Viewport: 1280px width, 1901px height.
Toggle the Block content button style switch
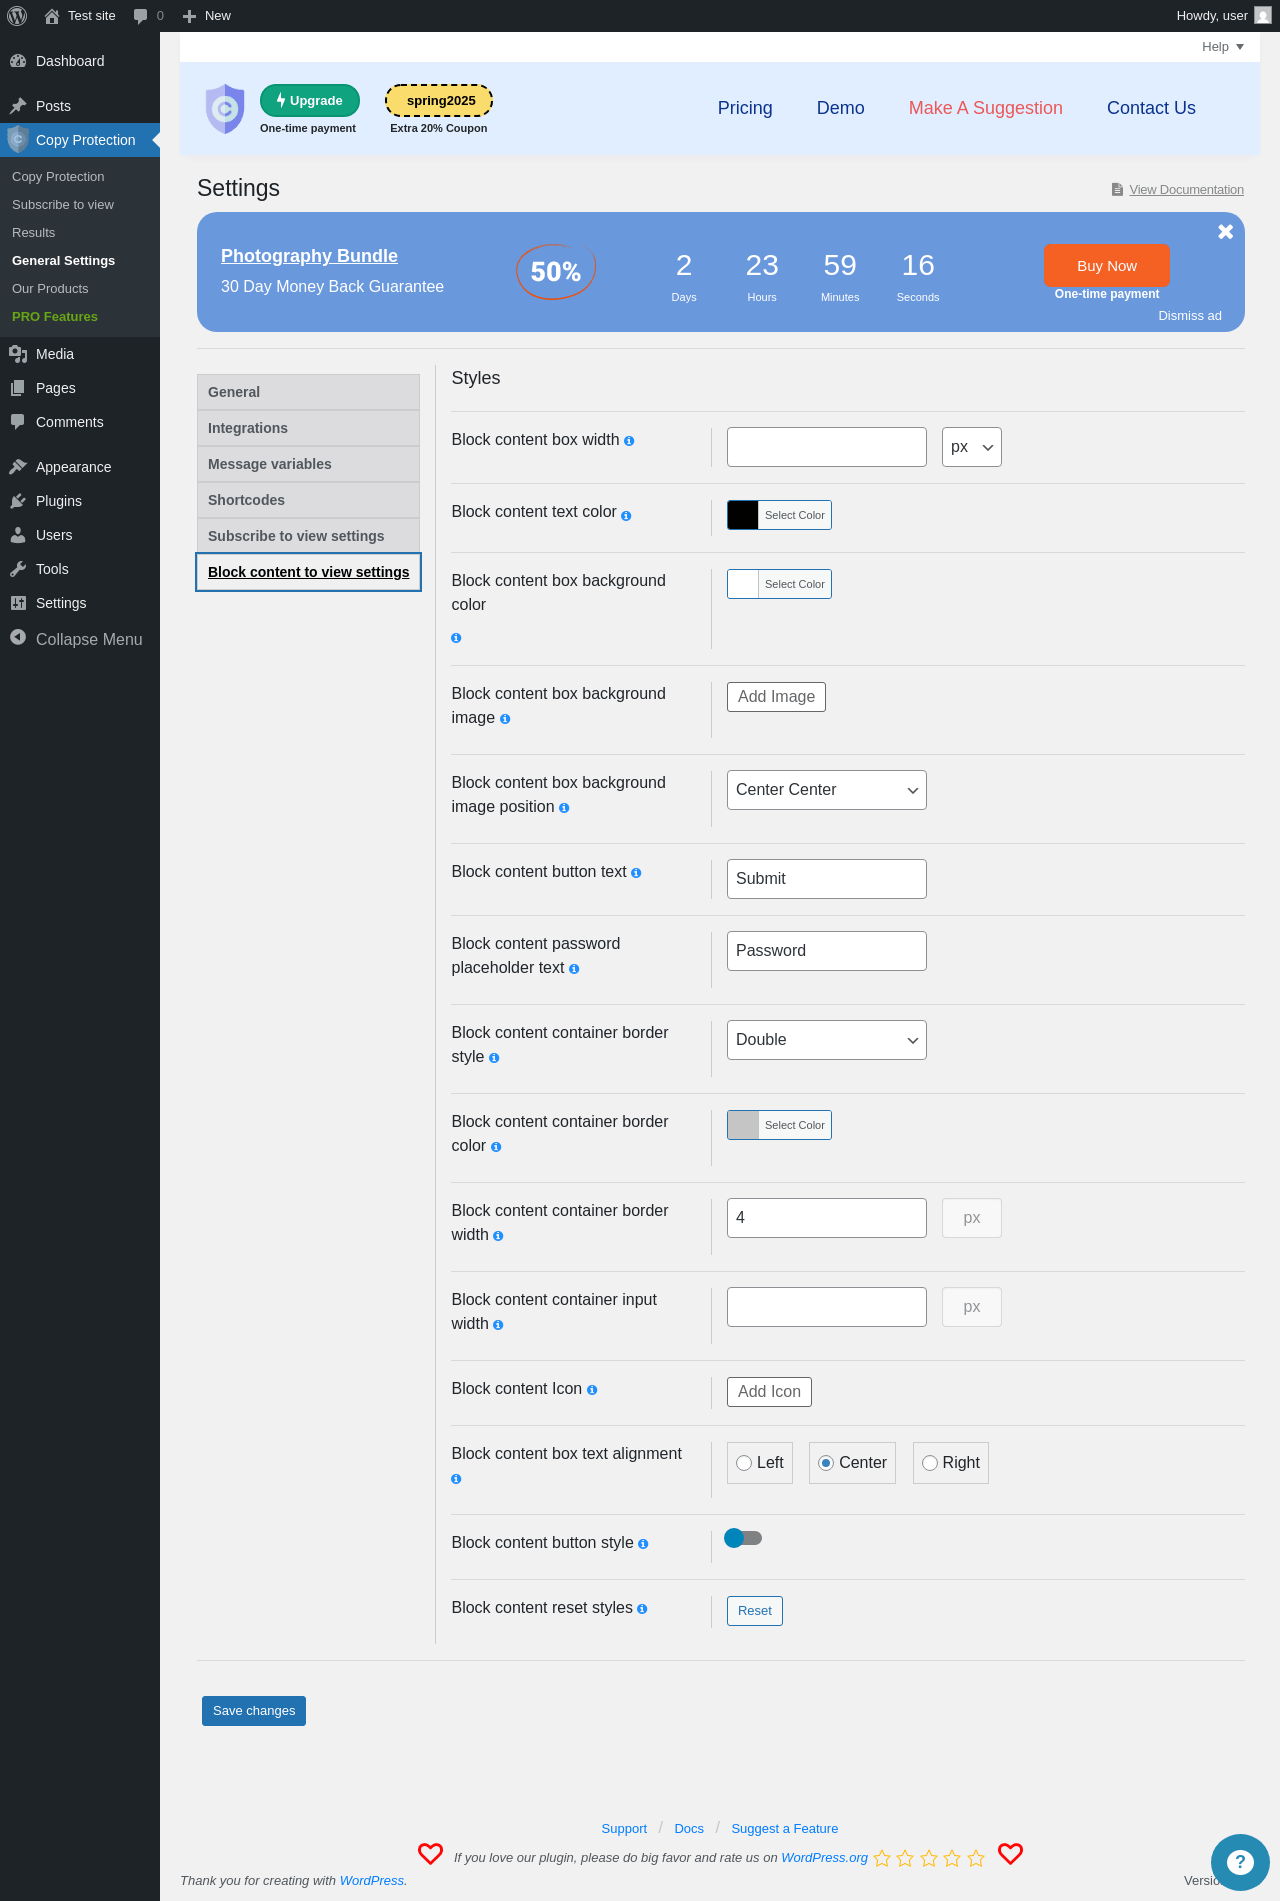[x=743, y=1538]
